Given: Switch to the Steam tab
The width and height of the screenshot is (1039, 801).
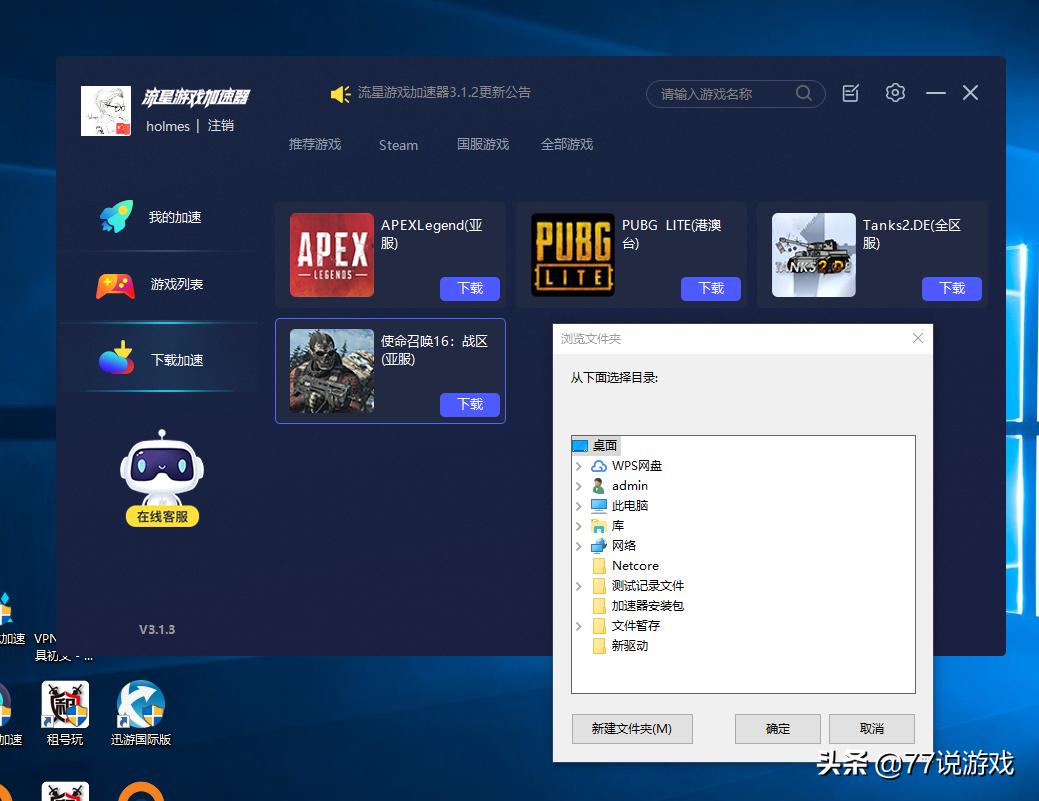Looking at the screenshot, I should click(x=398, y=145).
